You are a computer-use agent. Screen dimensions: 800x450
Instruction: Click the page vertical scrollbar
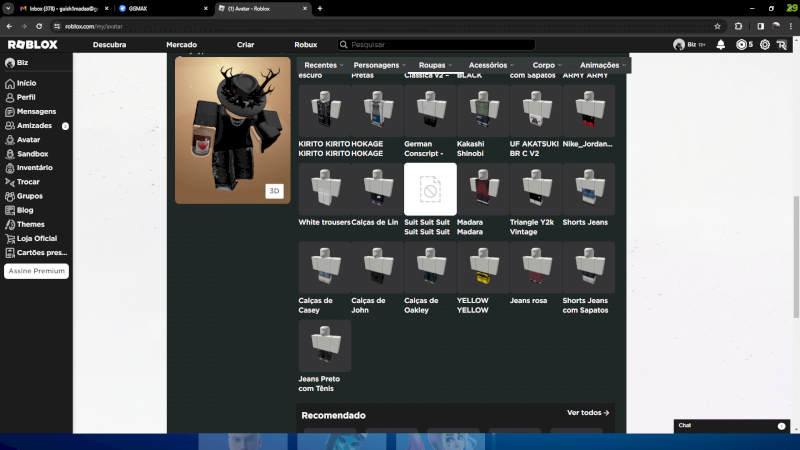coord(796,257)
